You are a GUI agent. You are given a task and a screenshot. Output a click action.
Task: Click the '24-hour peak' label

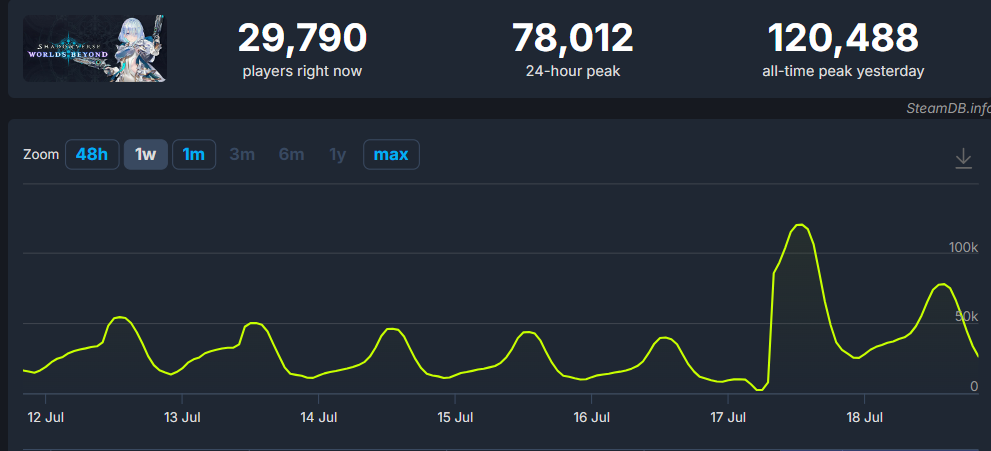pos(573,71)
